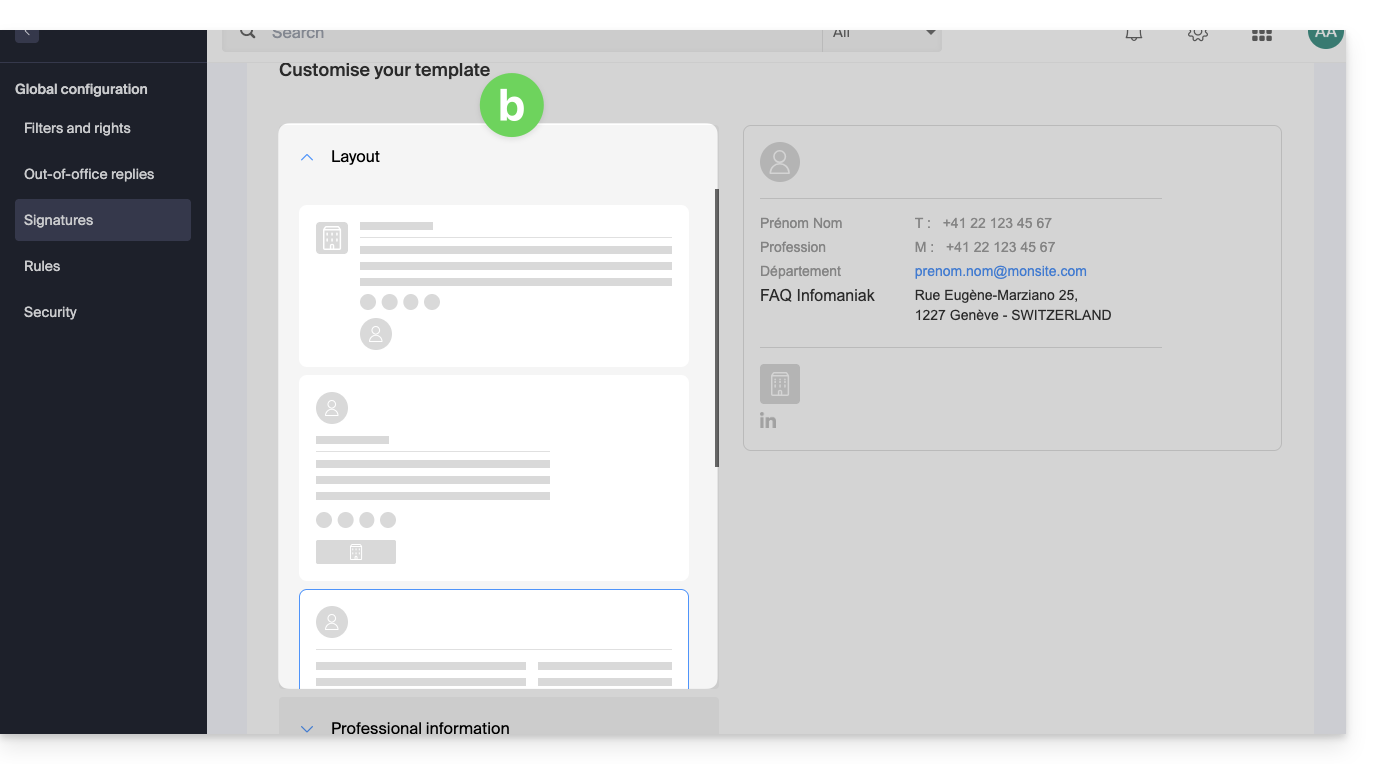Open Filters and rights settings

[x=77, y=128]
